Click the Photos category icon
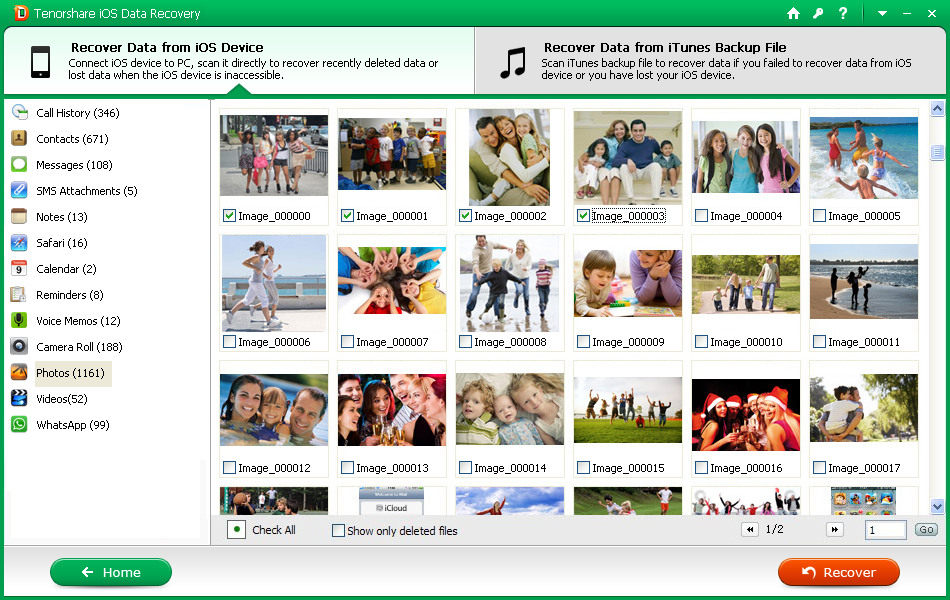Viewport: 950px width, 600px height. (x=19, y=373)
